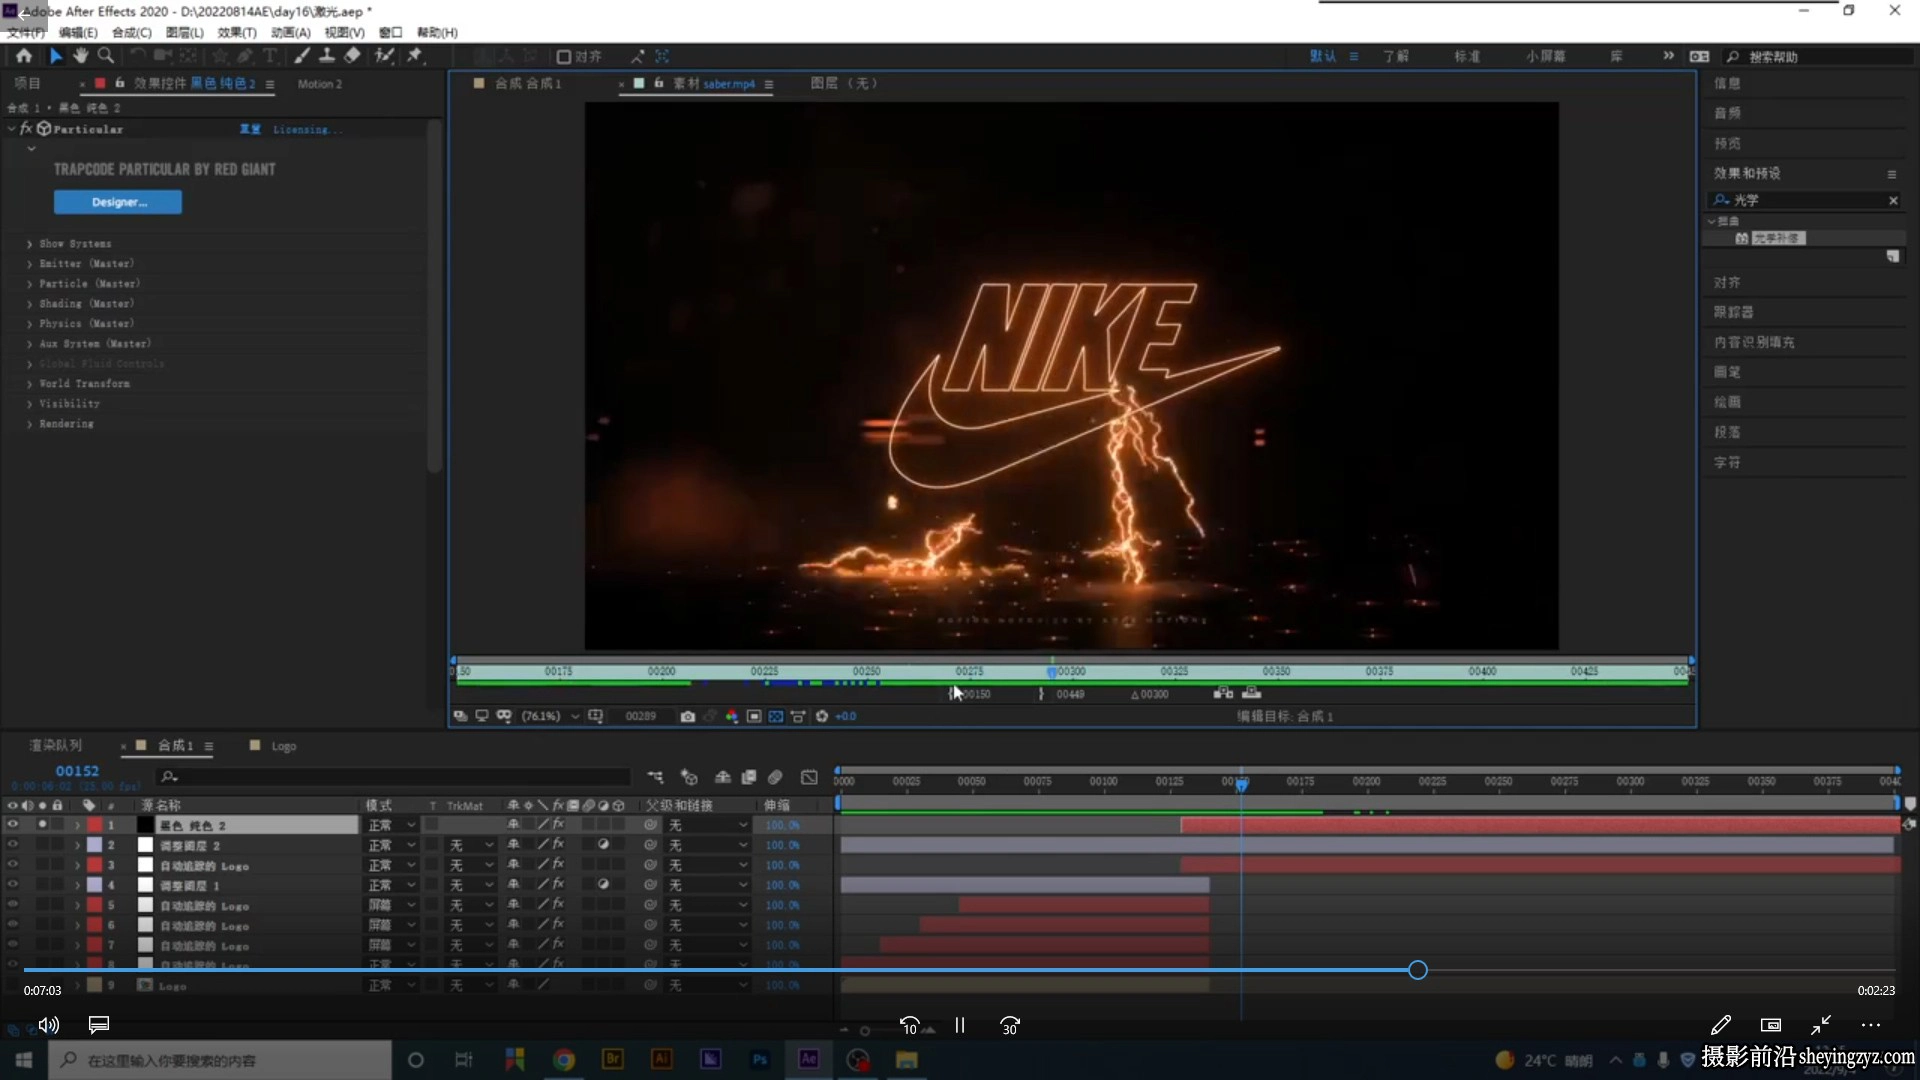Image resolution: width=1920 pixels, height=1080 pixels.
Task: Select the Hand tool
Action: [x=80, y=56]
